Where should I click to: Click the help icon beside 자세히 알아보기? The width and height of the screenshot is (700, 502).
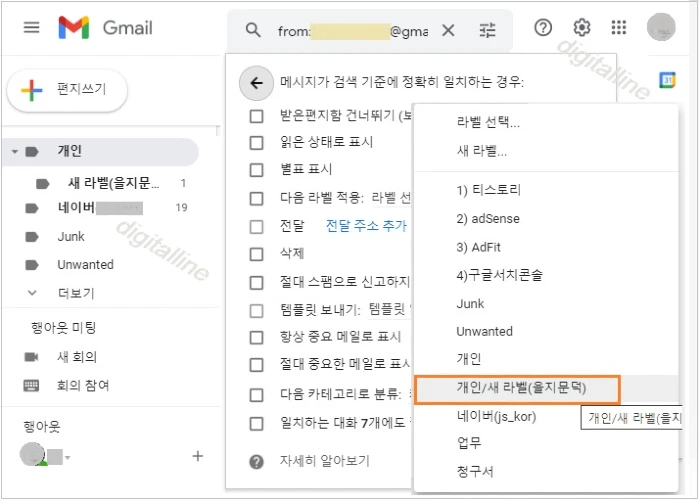(256, 462)
